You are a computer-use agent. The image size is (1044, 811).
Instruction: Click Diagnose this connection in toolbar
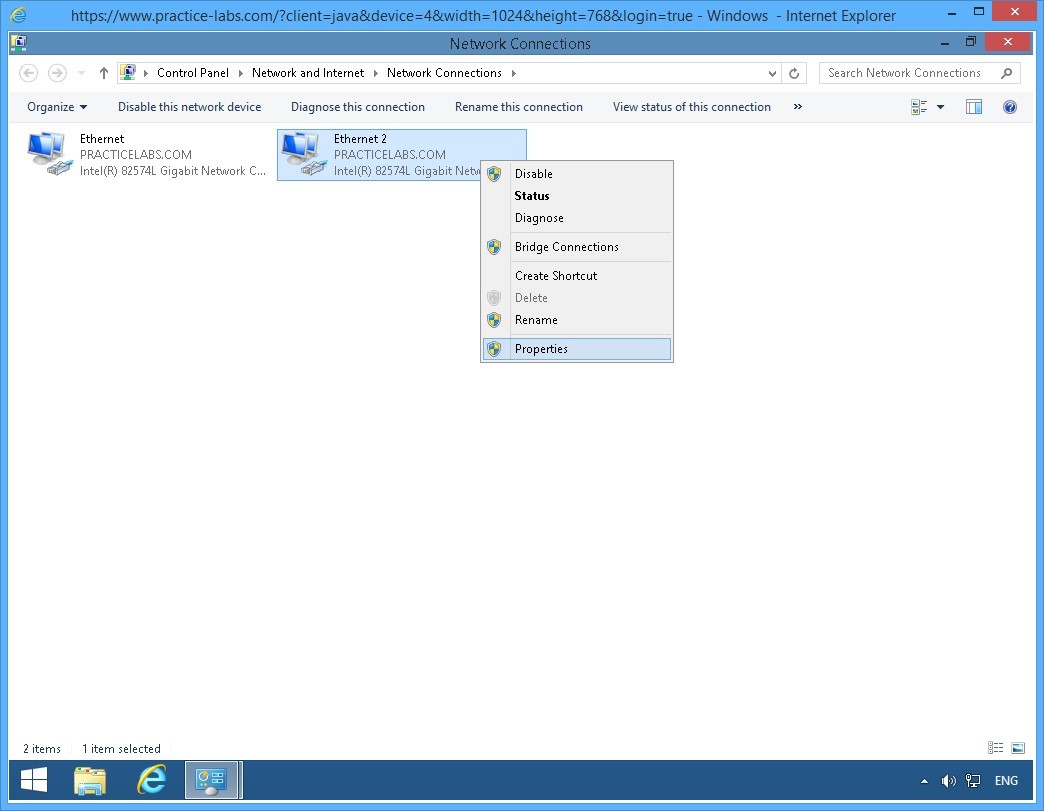point(357,107)
